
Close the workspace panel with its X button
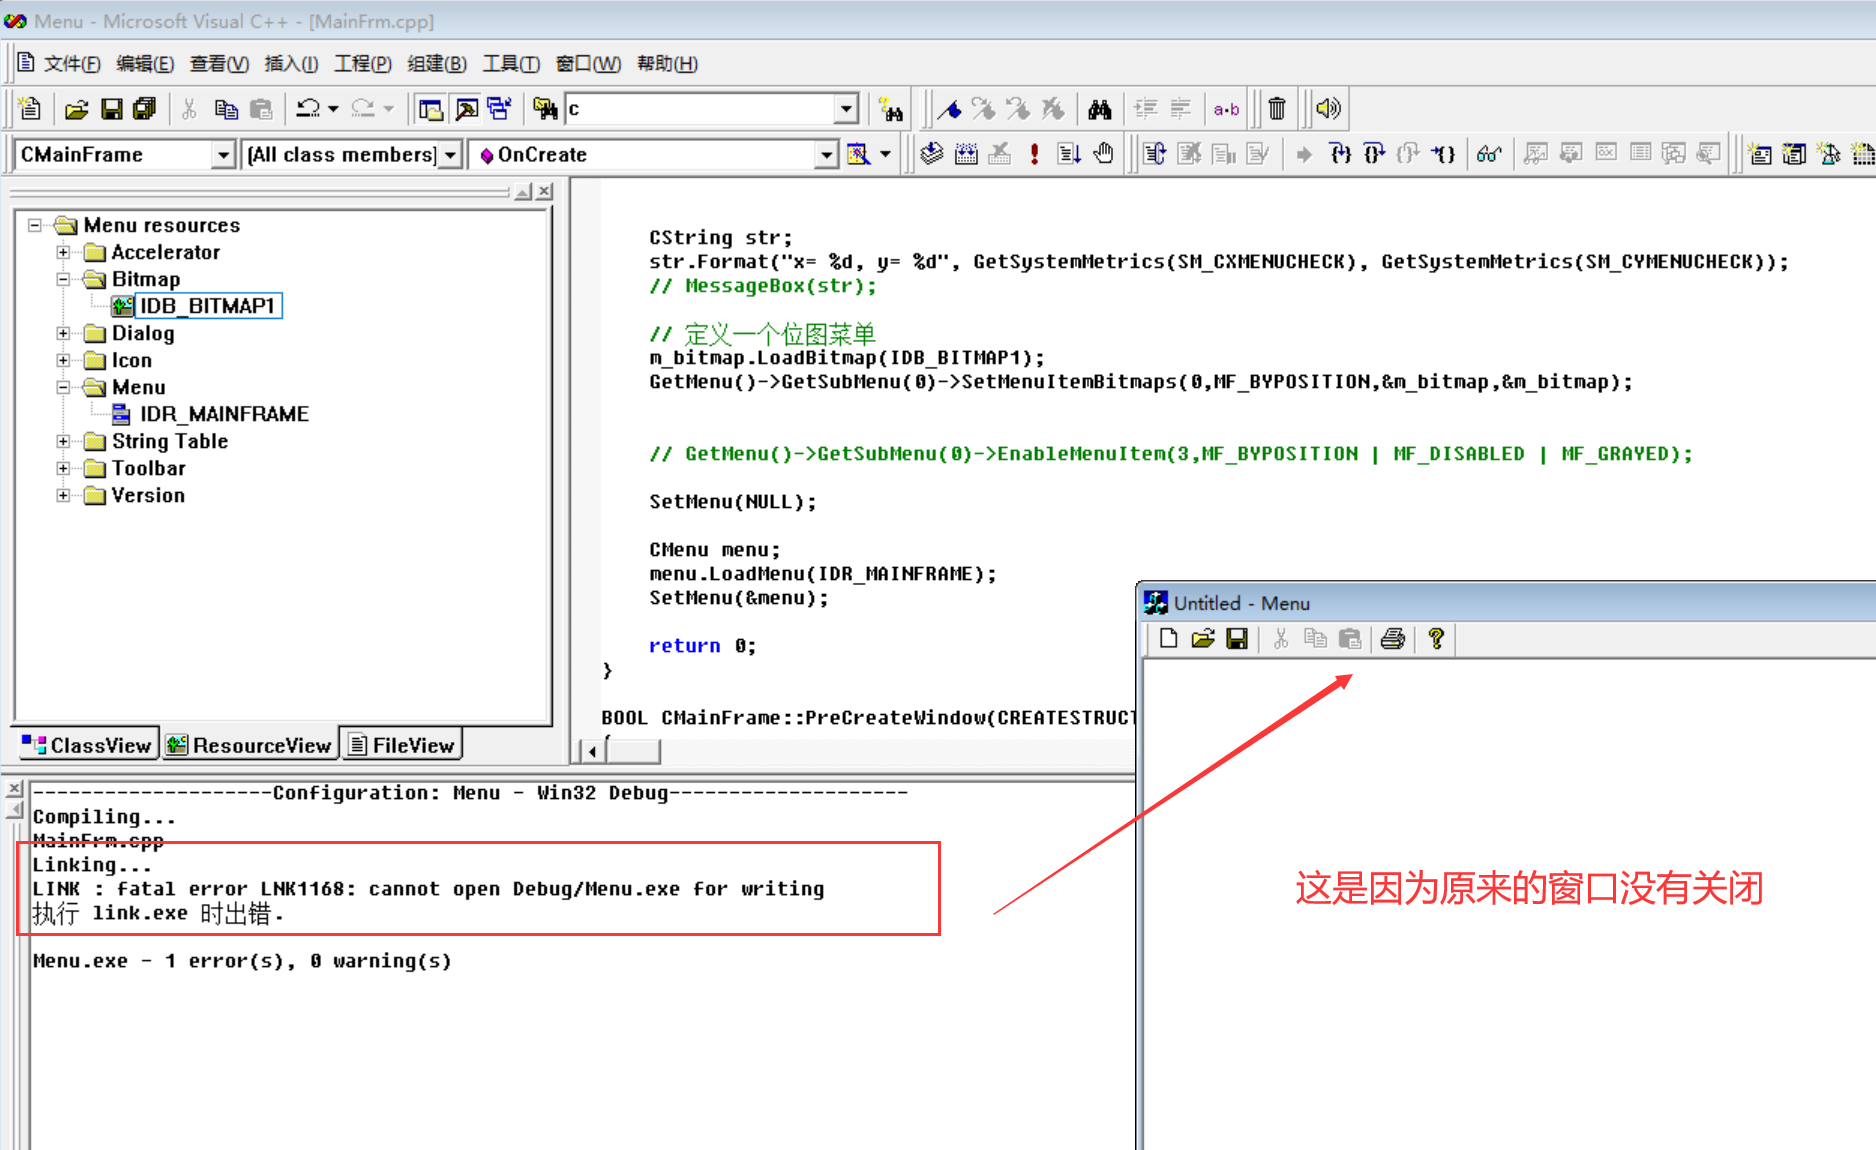[x=544, y=191]
